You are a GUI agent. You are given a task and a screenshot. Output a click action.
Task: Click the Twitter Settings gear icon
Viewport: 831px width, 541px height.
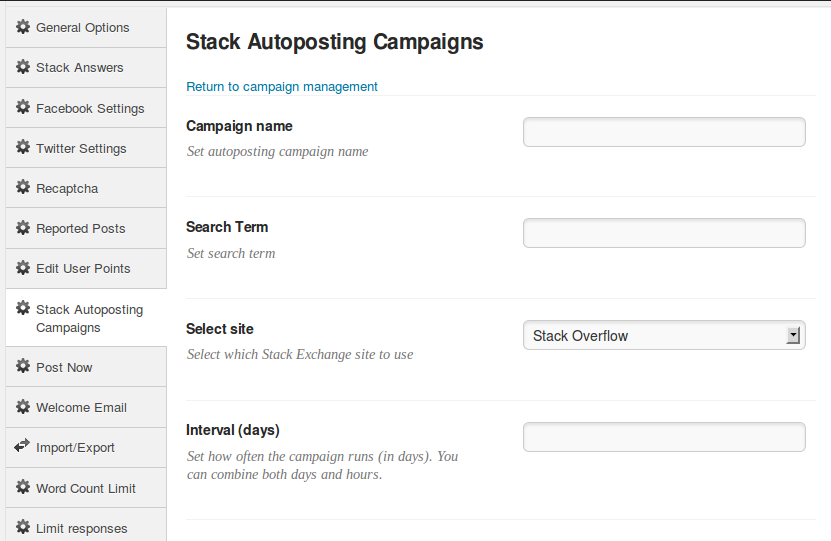click(23, 147)
